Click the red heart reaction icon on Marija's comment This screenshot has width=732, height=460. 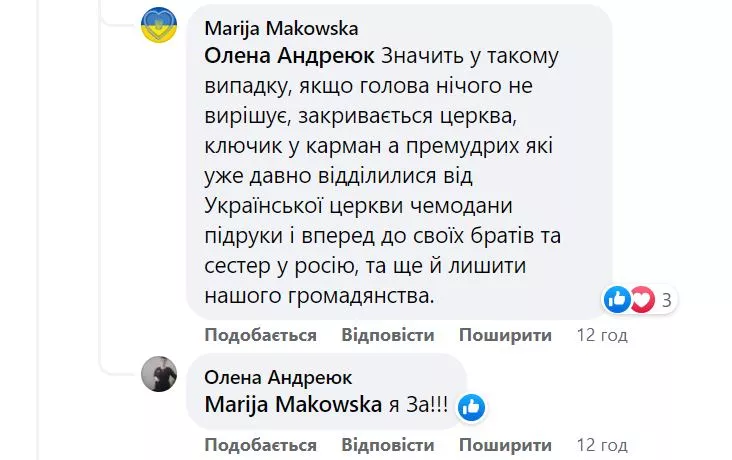(641, 298)
